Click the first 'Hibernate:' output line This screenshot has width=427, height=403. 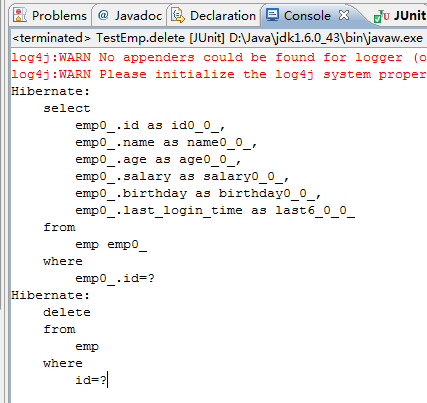pos(51,91)
